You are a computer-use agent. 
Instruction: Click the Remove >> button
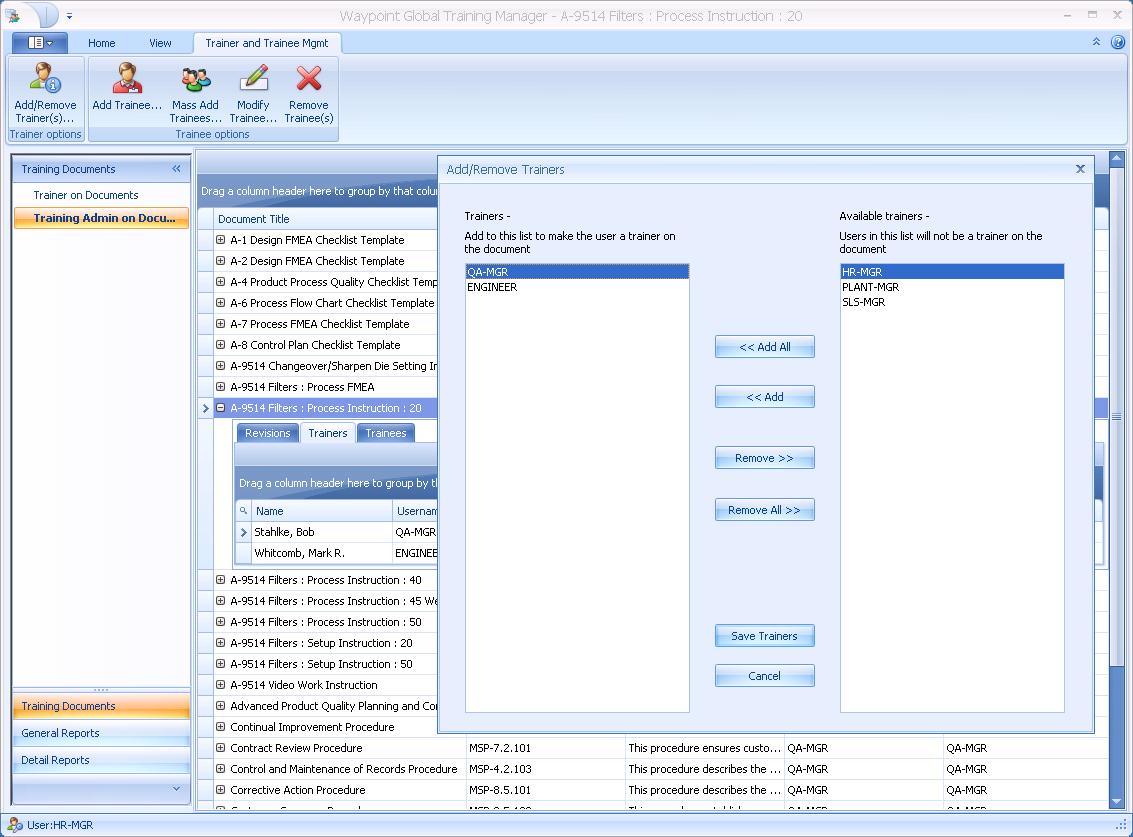coord(764,458)
